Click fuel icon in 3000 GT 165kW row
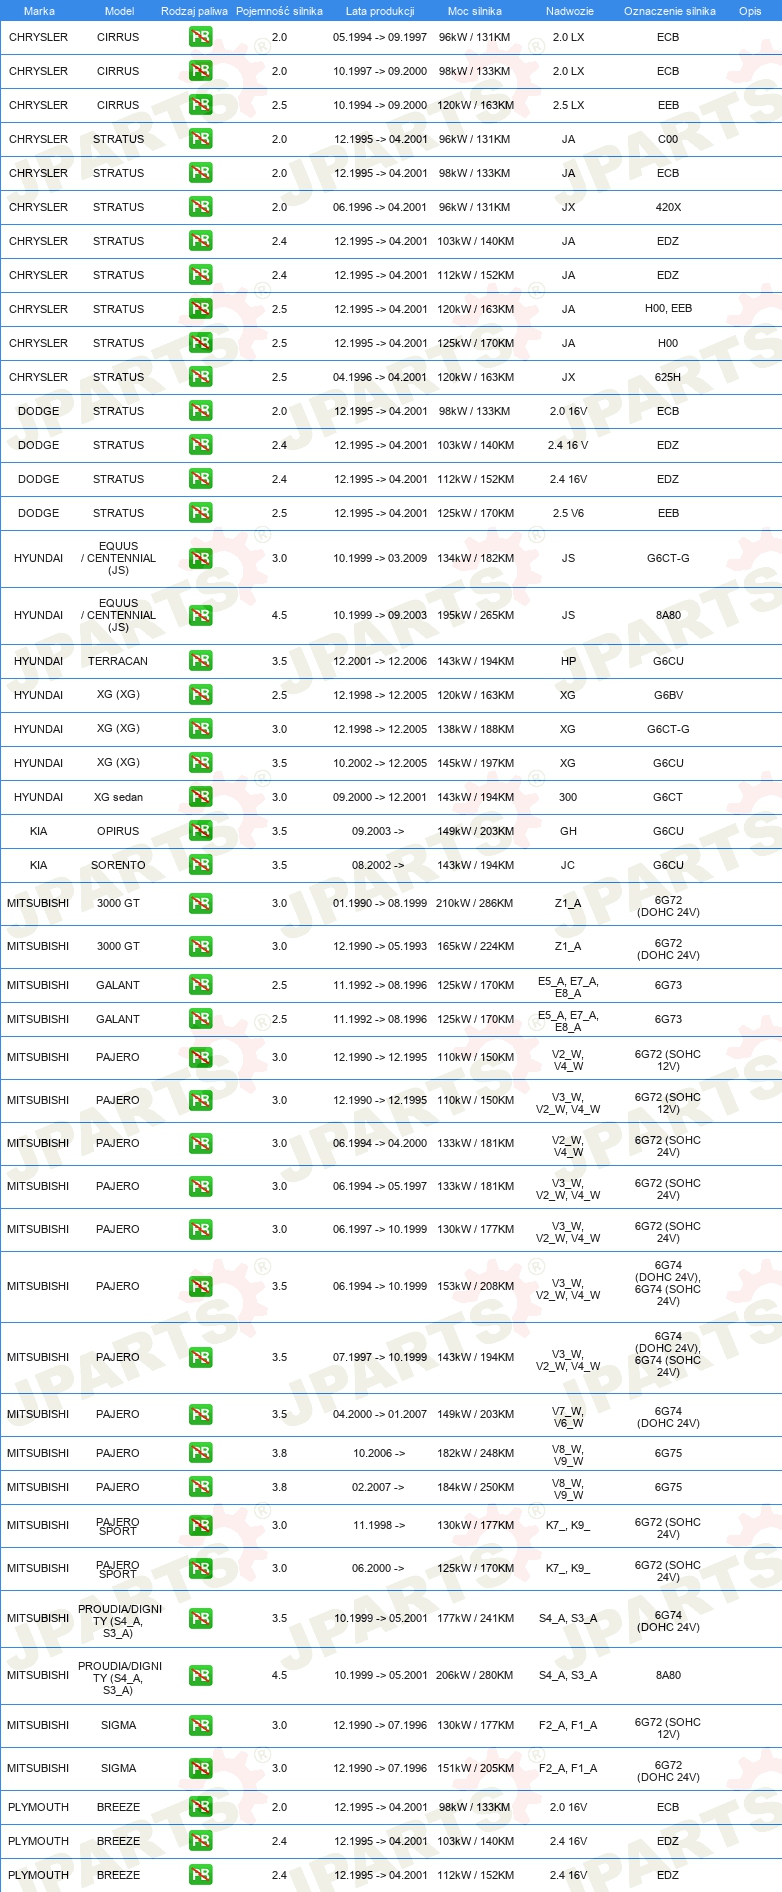The image size is (782, 1892). pos(201,947)
